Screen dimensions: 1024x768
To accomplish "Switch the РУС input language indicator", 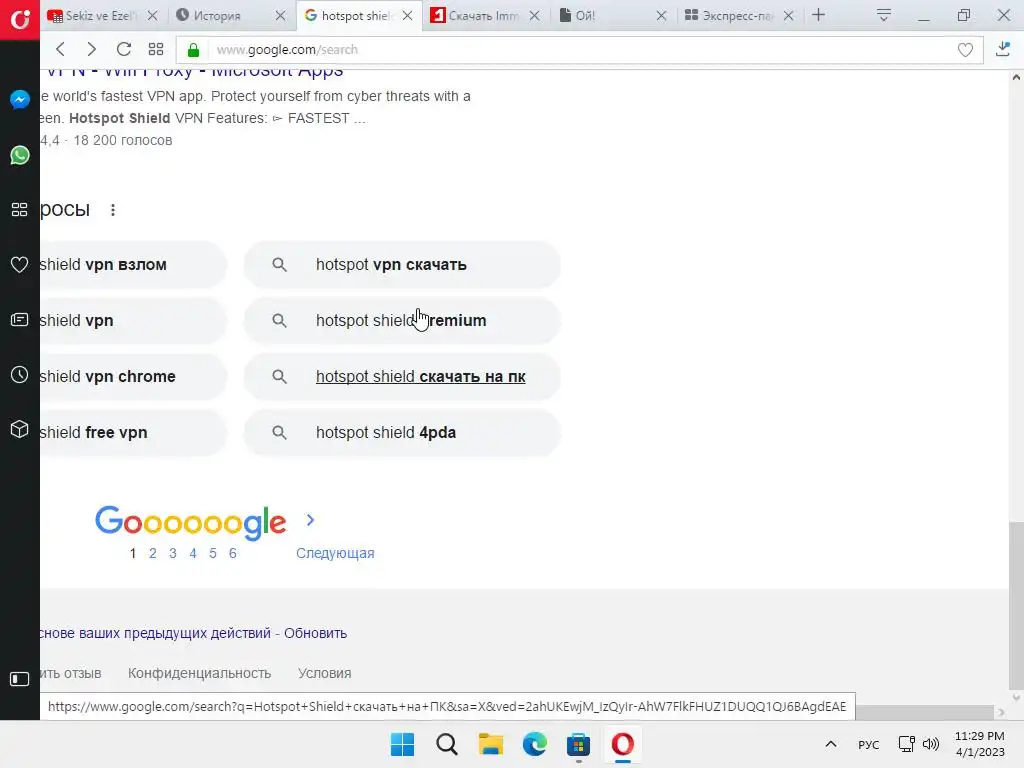I will click(869, 744).
